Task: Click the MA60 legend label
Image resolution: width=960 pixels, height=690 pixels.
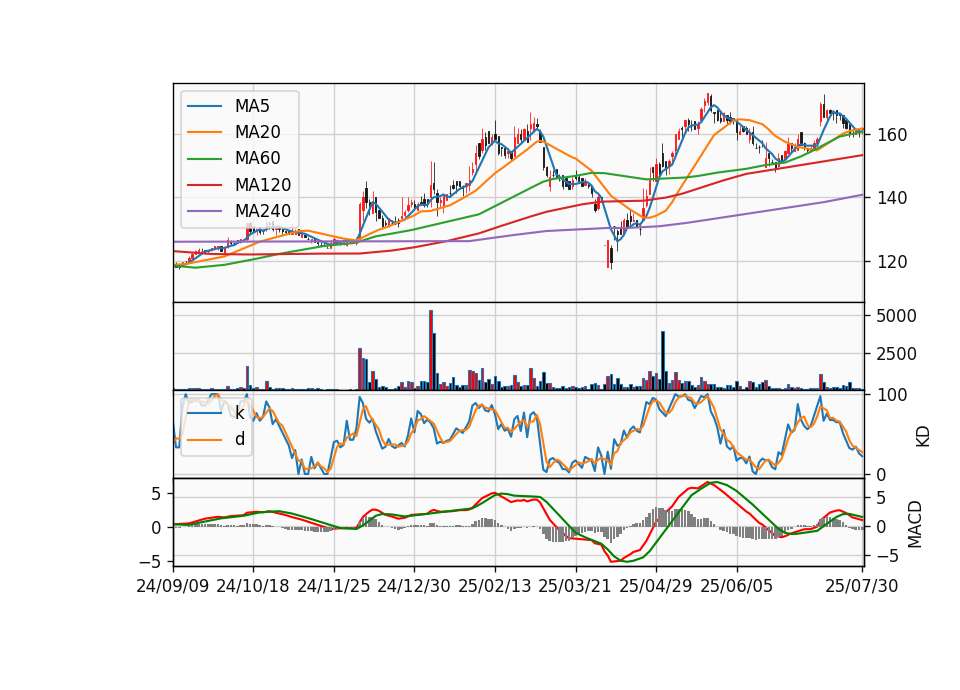Action: point(257,159)
